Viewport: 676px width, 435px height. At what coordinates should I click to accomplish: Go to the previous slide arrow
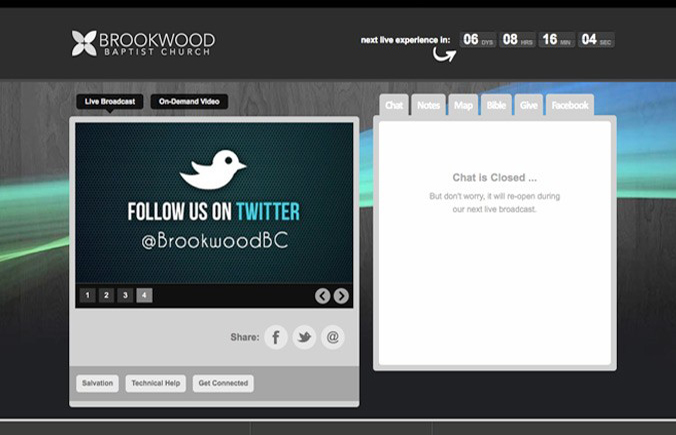(x=322, y=296)
